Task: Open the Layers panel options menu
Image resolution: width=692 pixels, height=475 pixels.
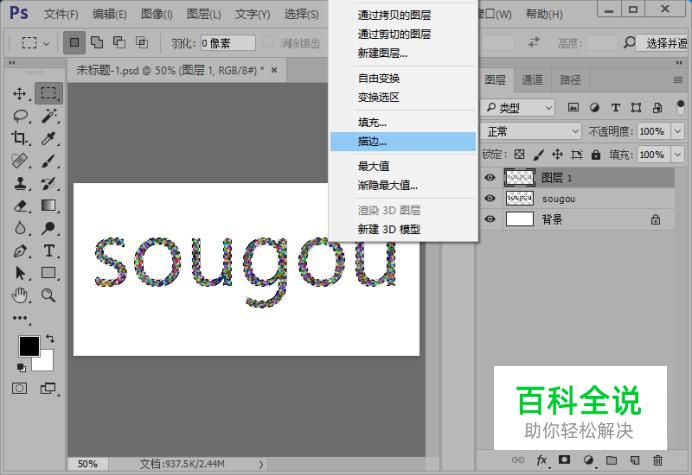Action: [678, 80]
